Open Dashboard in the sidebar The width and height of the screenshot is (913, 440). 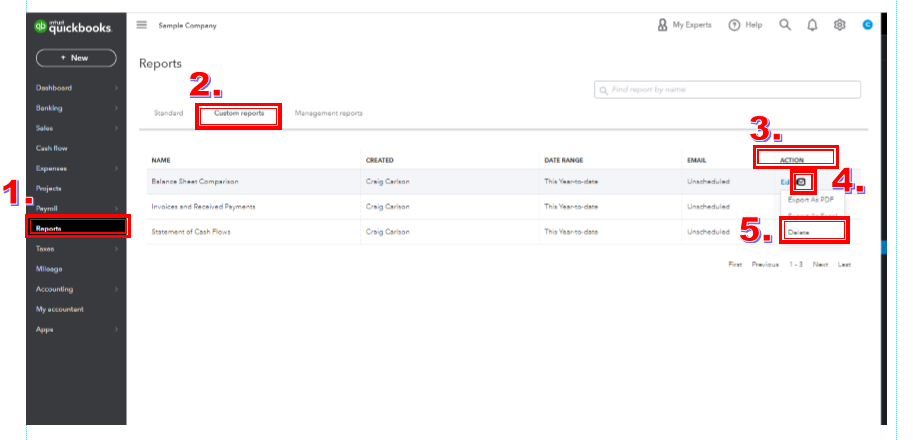point(54,88)
